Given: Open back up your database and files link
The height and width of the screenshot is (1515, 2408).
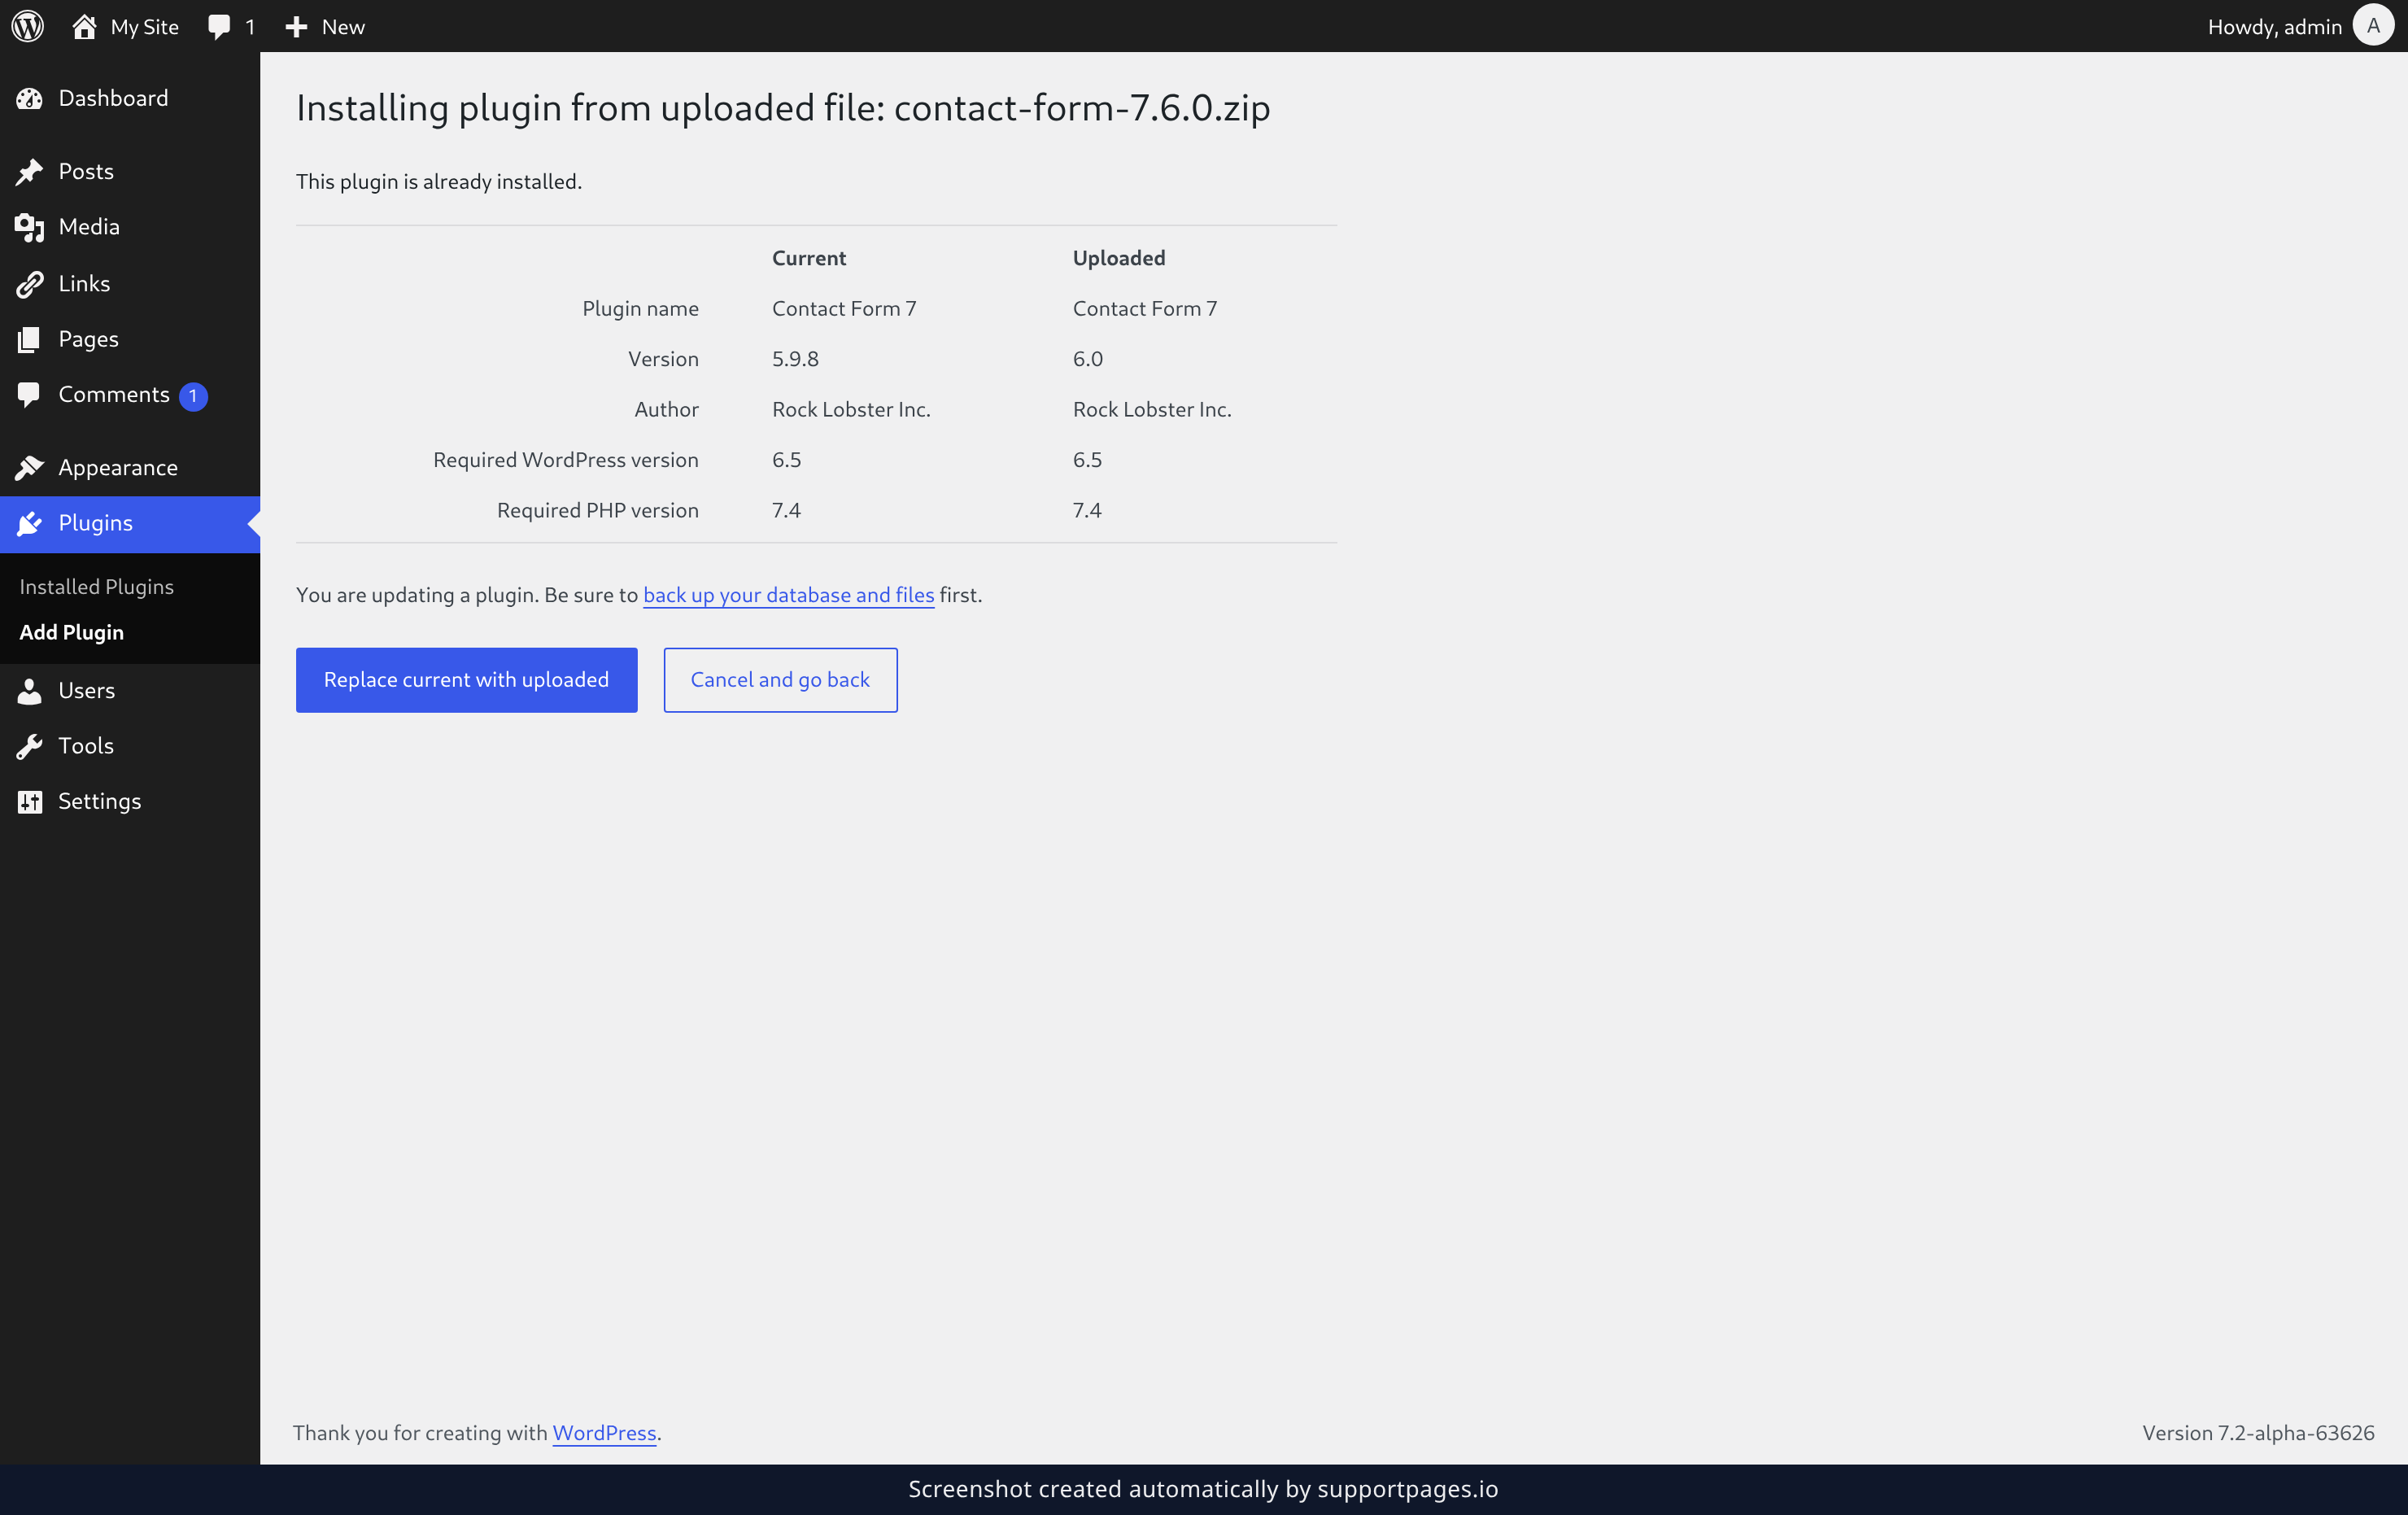Looking at the screenshot, I should 789,595.
